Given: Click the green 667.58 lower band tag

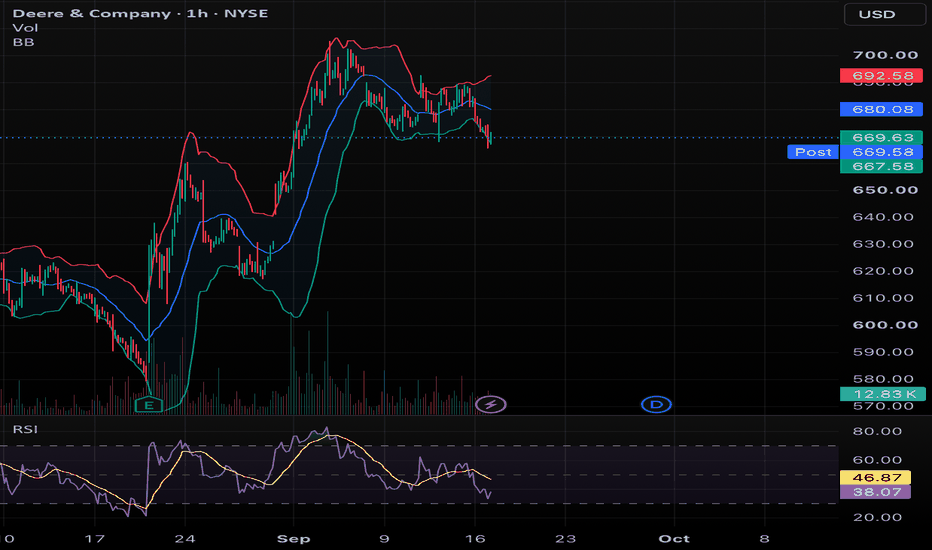Looking at the screenshot, I should point(881,166).
